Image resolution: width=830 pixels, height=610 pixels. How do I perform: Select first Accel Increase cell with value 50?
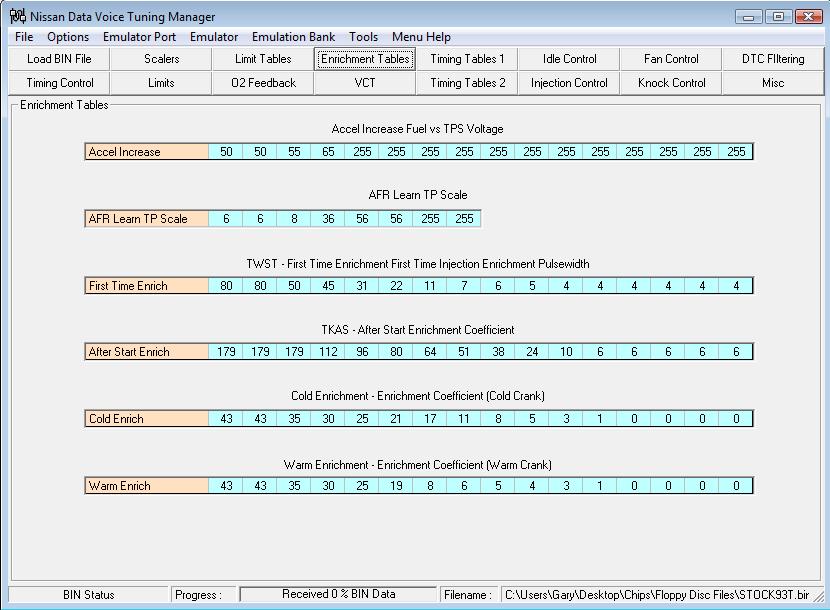click(226, 152)
